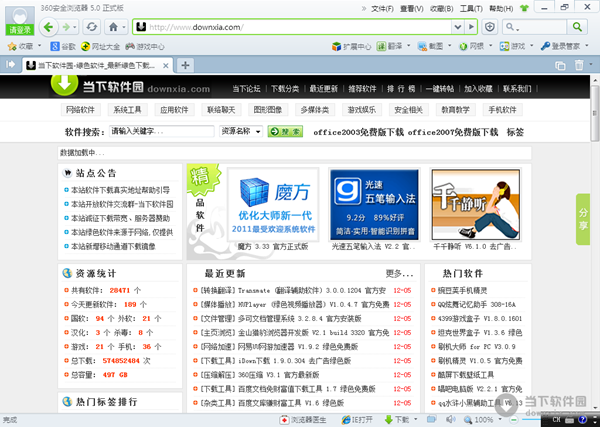600x427 pixels.
Task: Open the user login avatar
Action: pos(20,20)
